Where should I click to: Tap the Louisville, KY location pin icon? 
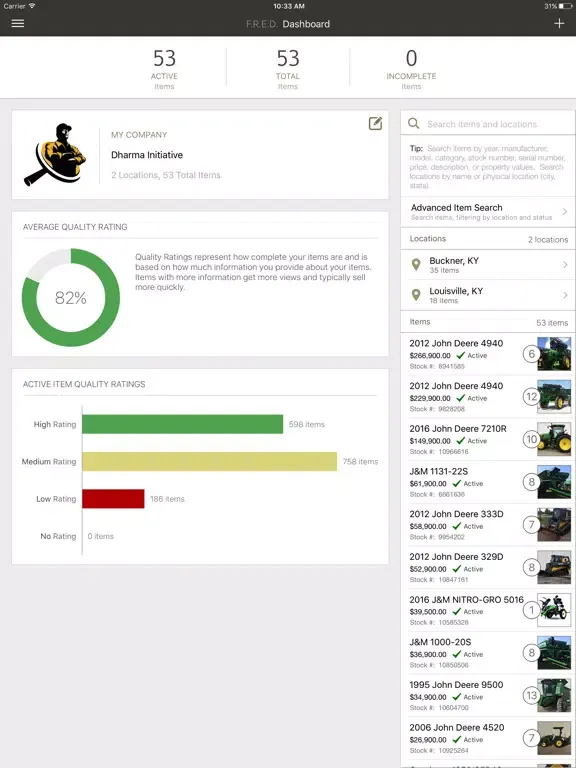416,295
